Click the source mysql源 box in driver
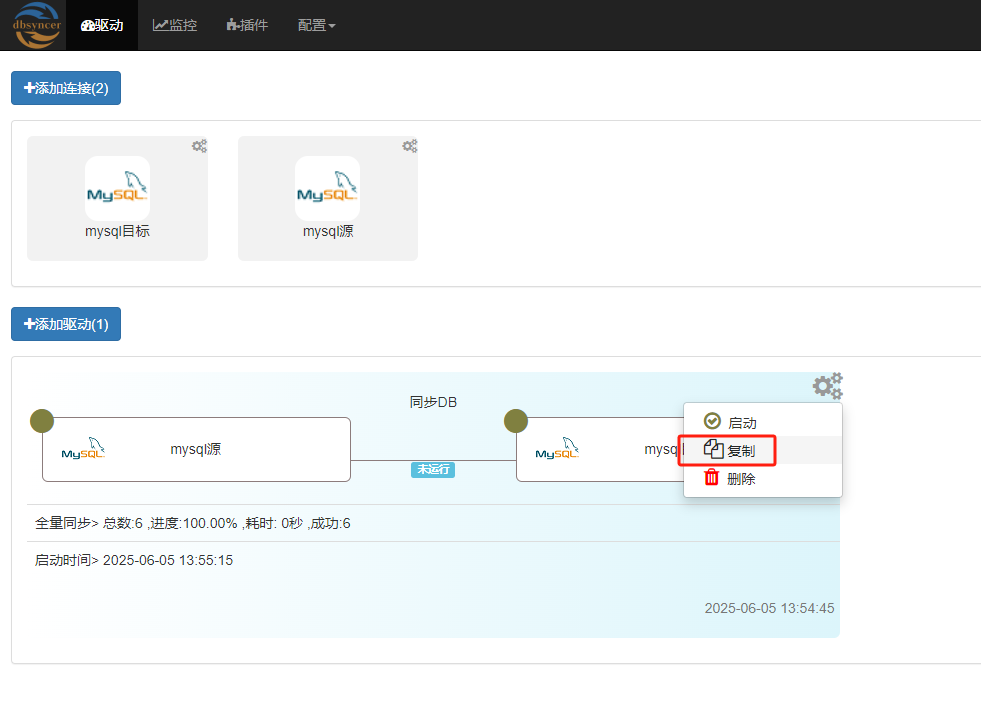981x708 pixels. point(196,450)
